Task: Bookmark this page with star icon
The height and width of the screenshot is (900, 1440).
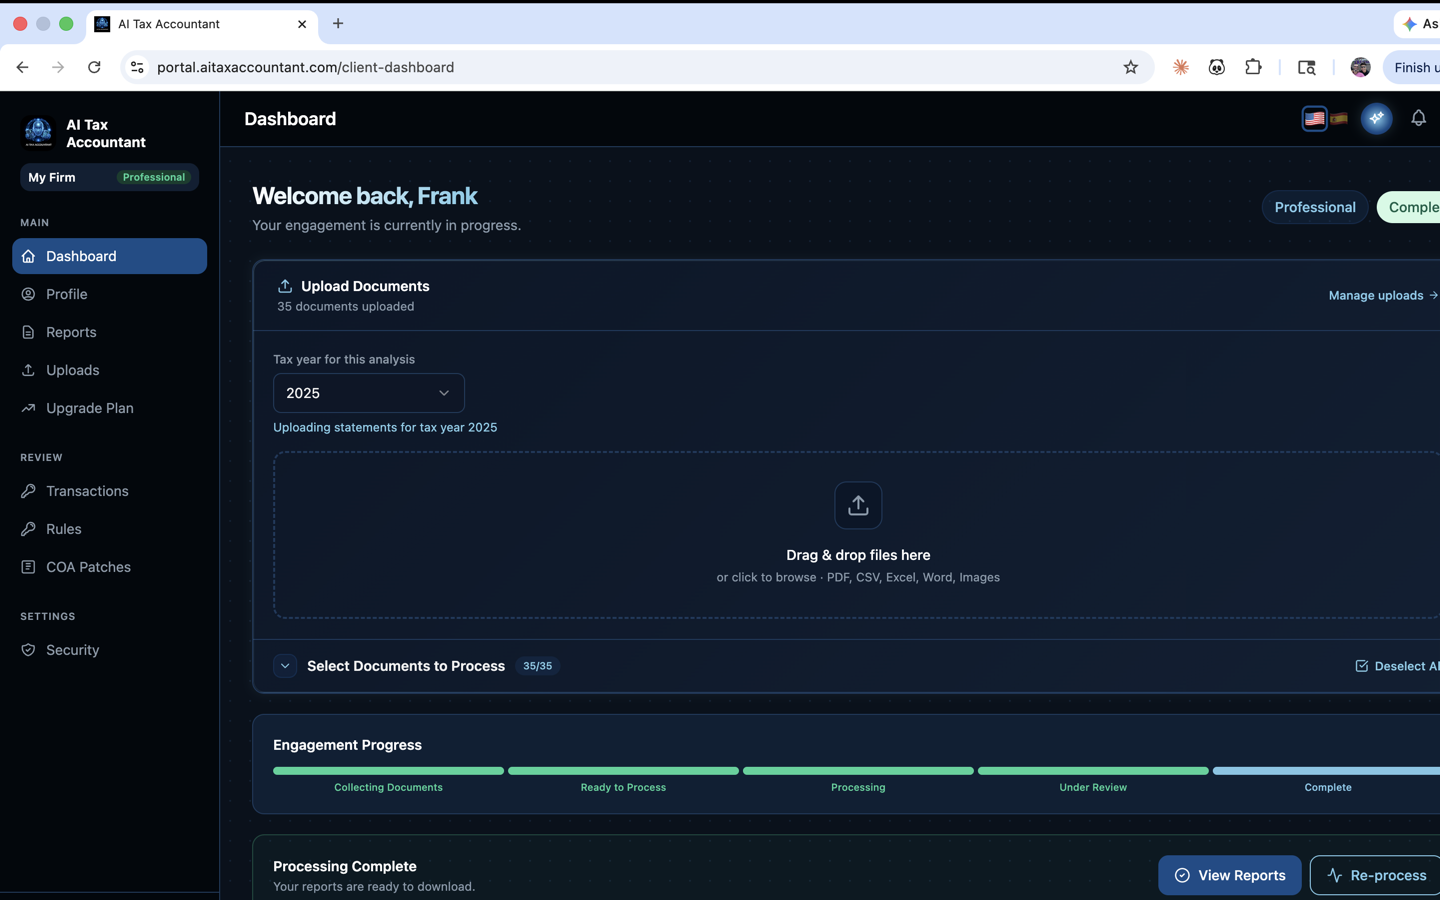Action: (1130, 67)
